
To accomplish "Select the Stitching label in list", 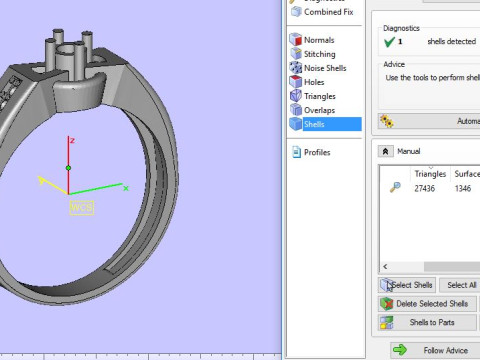I will tap(320, 54).
